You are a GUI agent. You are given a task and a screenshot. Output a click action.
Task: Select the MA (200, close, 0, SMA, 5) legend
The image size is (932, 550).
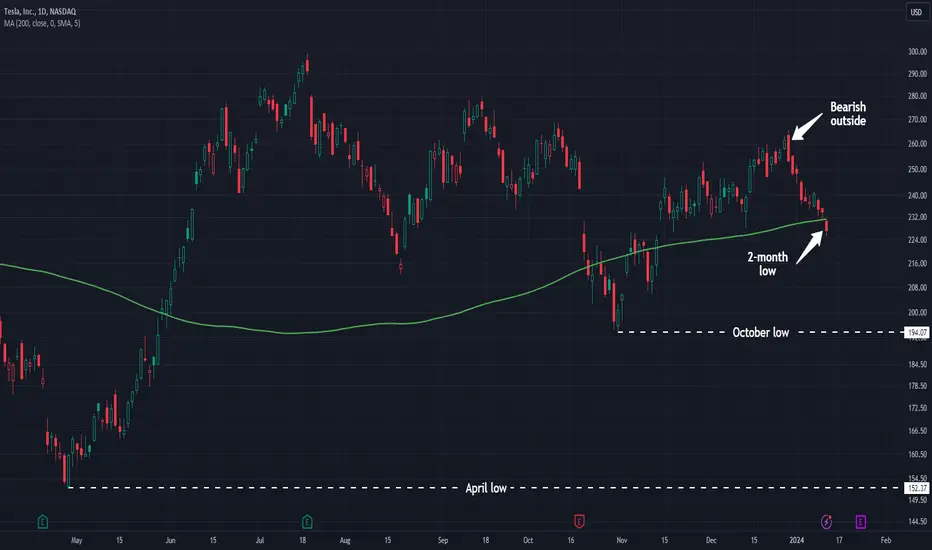click(42, 23)
